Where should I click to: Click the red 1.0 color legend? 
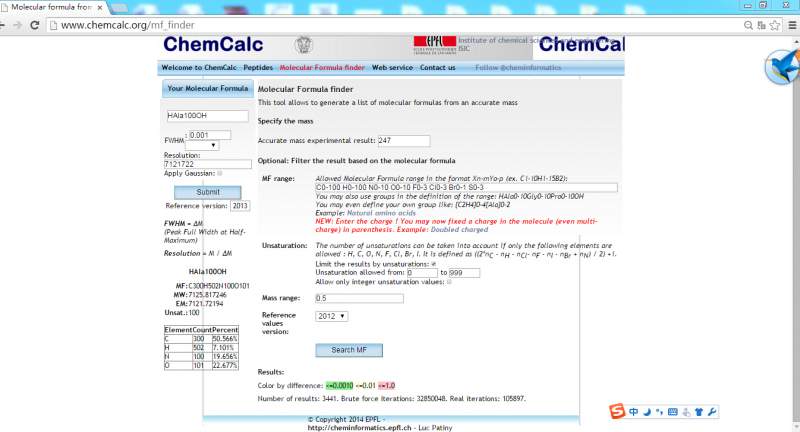coord(387,386)
